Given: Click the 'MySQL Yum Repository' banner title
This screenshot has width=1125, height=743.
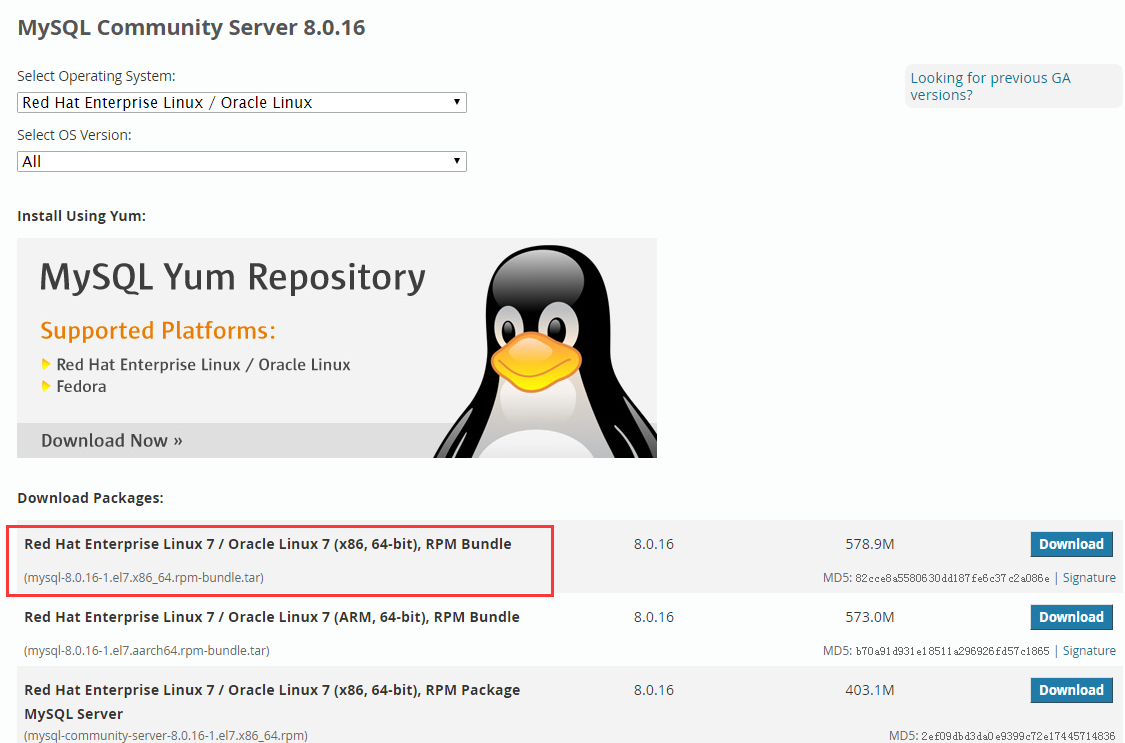Looking at the screenshot, I should coord(232,277).
